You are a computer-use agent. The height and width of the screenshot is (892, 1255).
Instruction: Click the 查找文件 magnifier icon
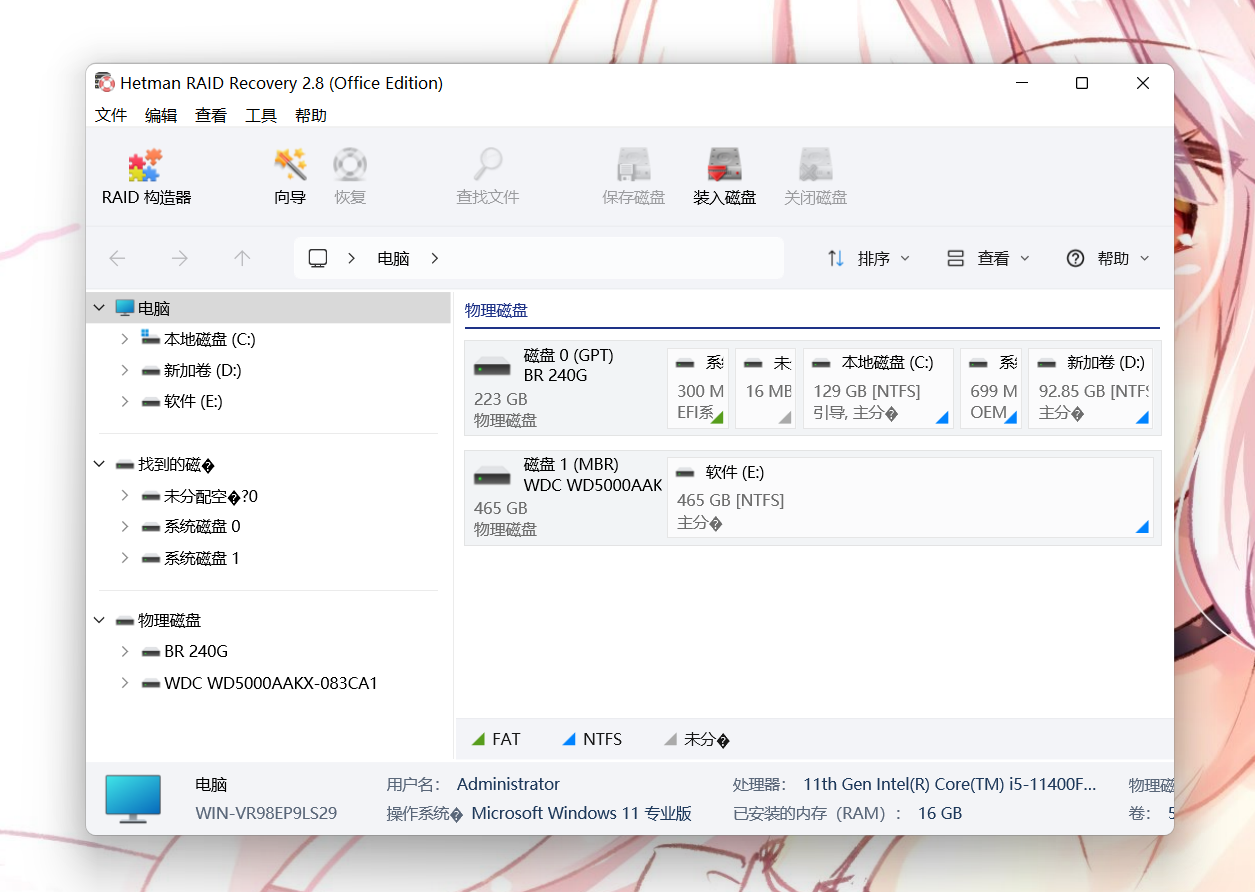click(488, 165)
